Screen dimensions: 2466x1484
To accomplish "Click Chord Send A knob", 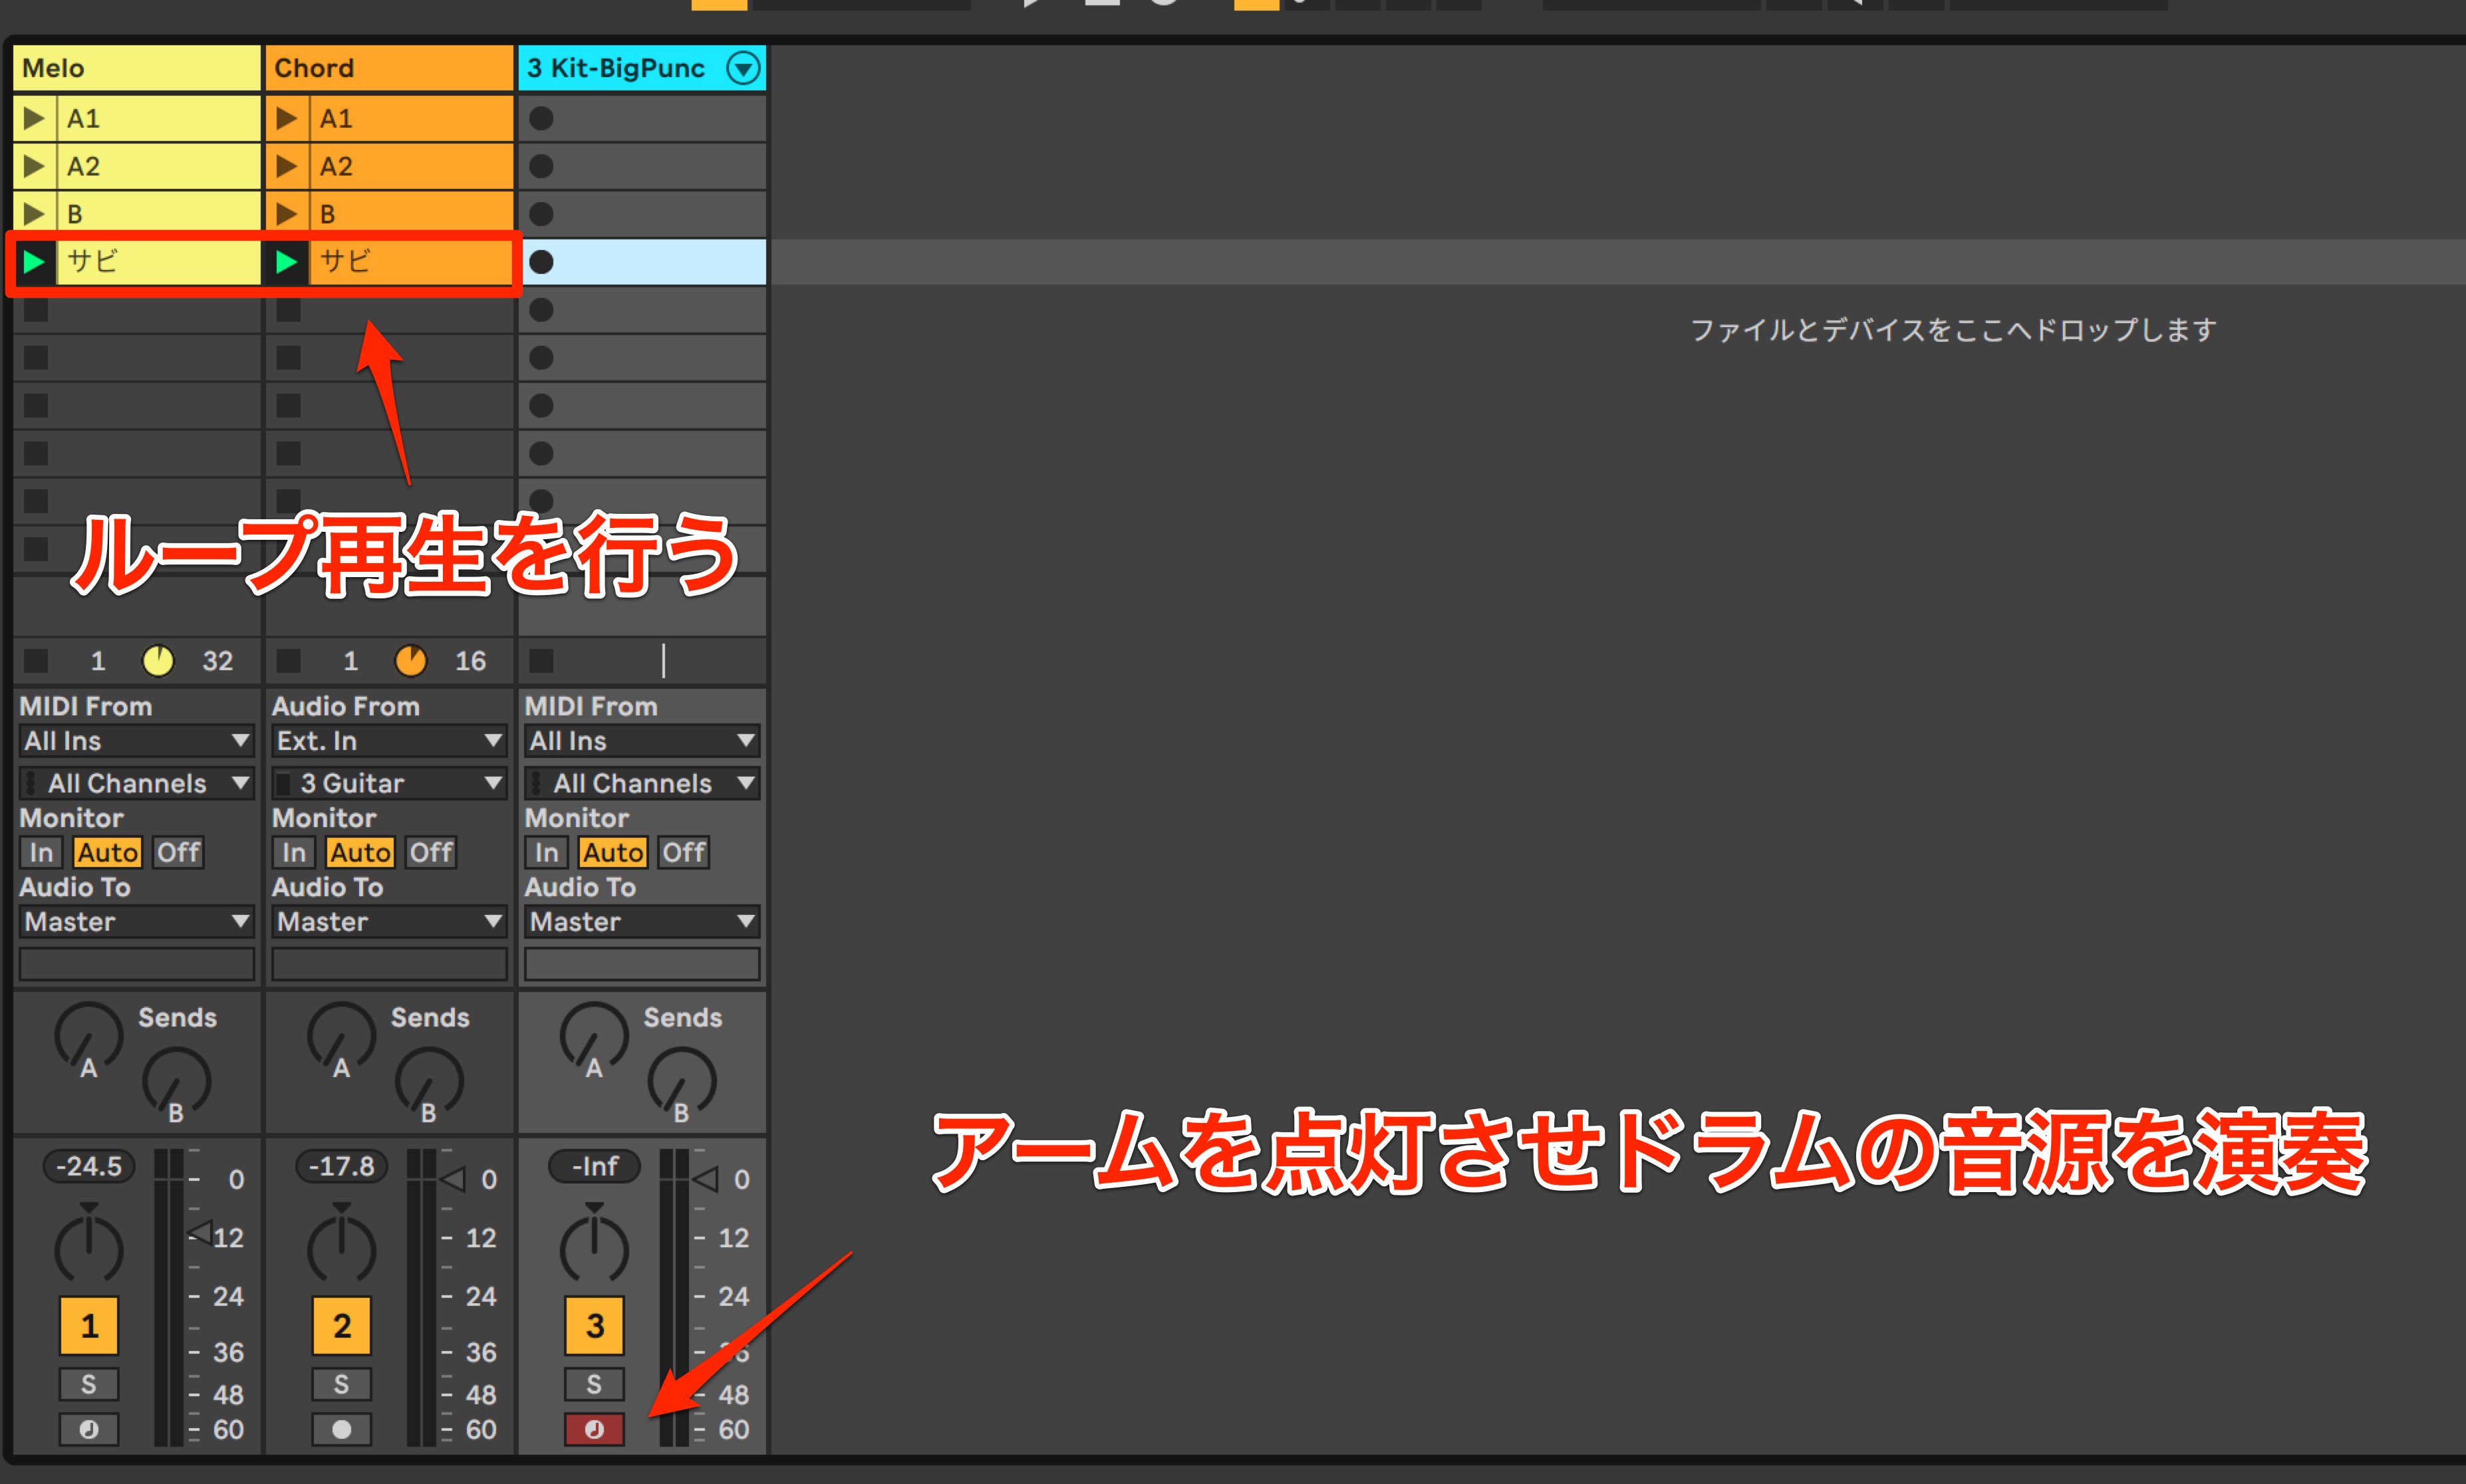I will 342,1036.
